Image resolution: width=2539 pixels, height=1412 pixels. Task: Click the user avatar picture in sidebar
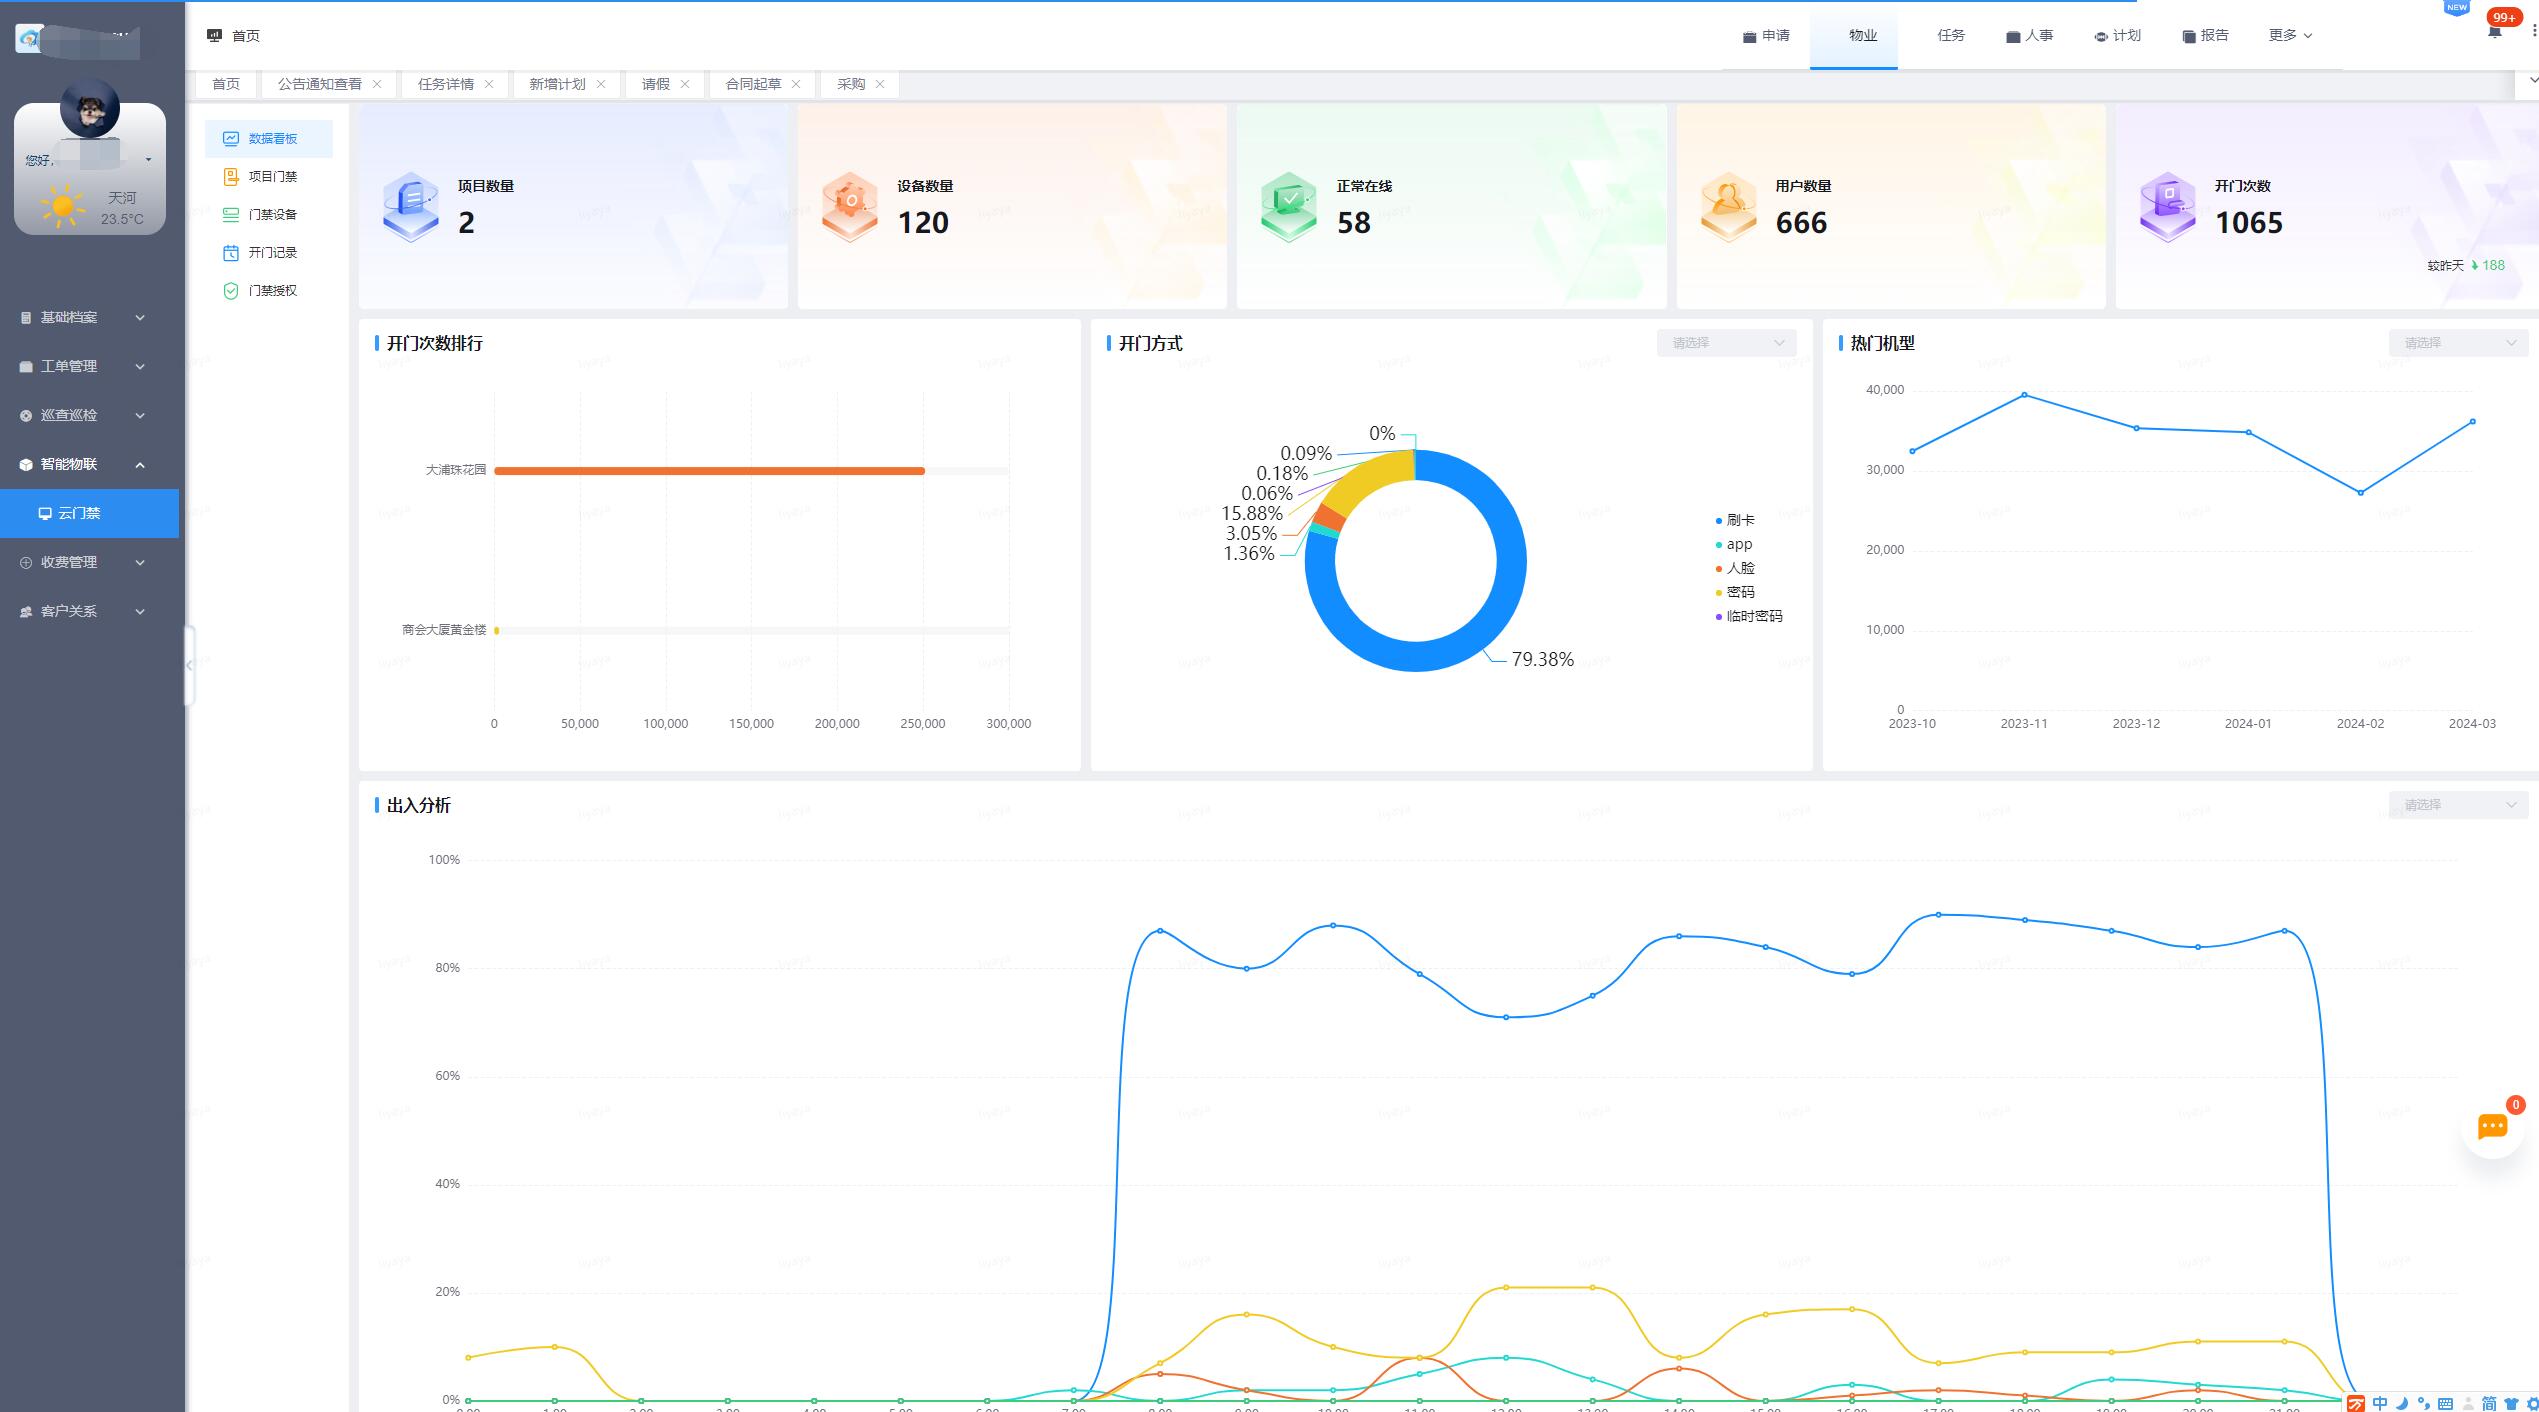(90, 109)
